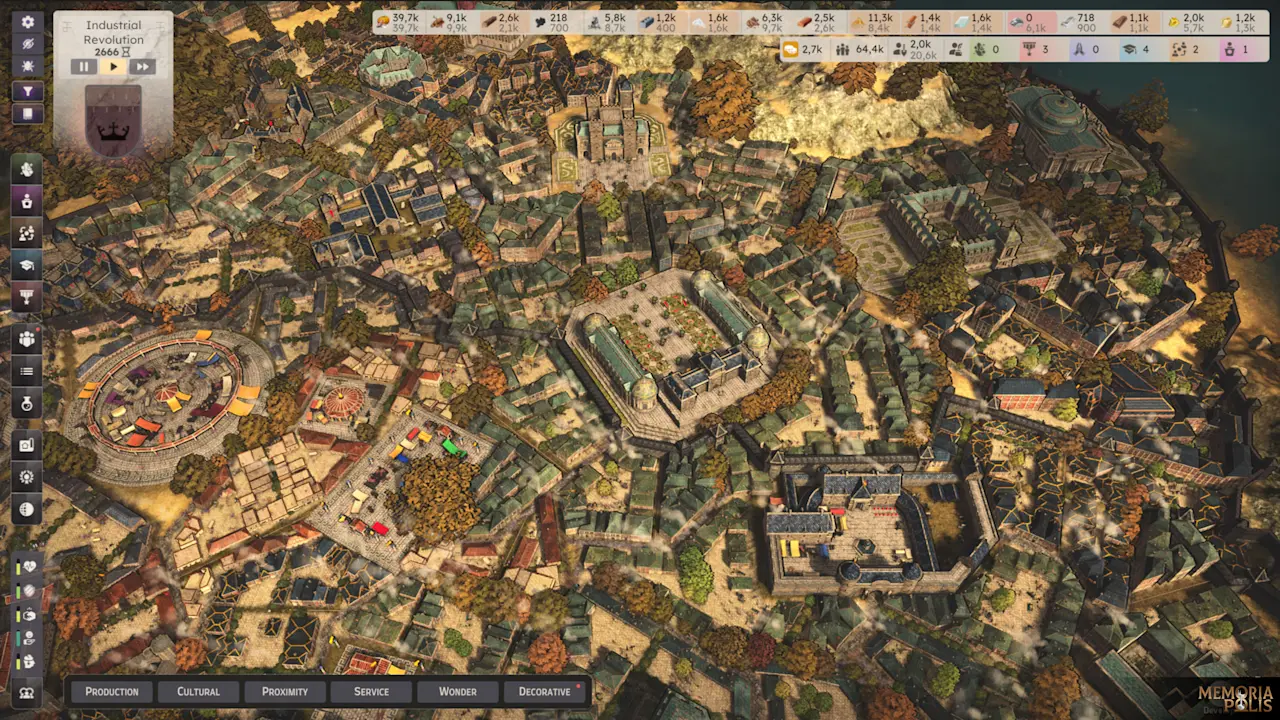Screen dimensions: 1280x720
Task: Open the game settings gear icon
Action: pyautogui.click(x=27, y=22)
